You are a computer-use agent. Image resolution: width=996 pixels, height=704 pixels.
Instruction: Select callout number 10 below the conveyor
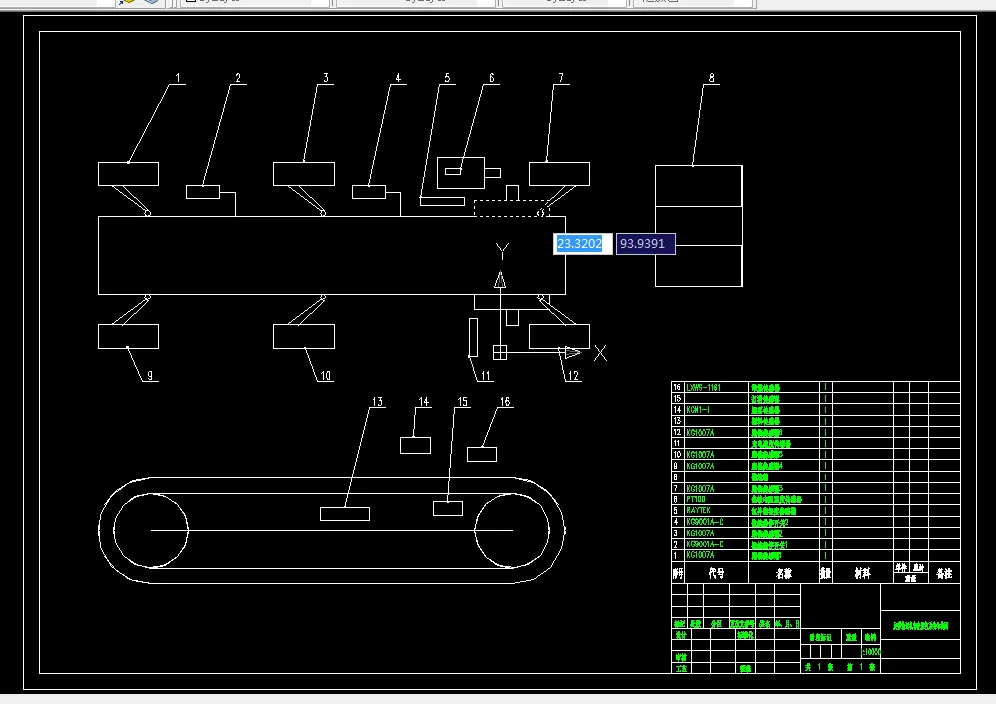(x=325, y=376)
